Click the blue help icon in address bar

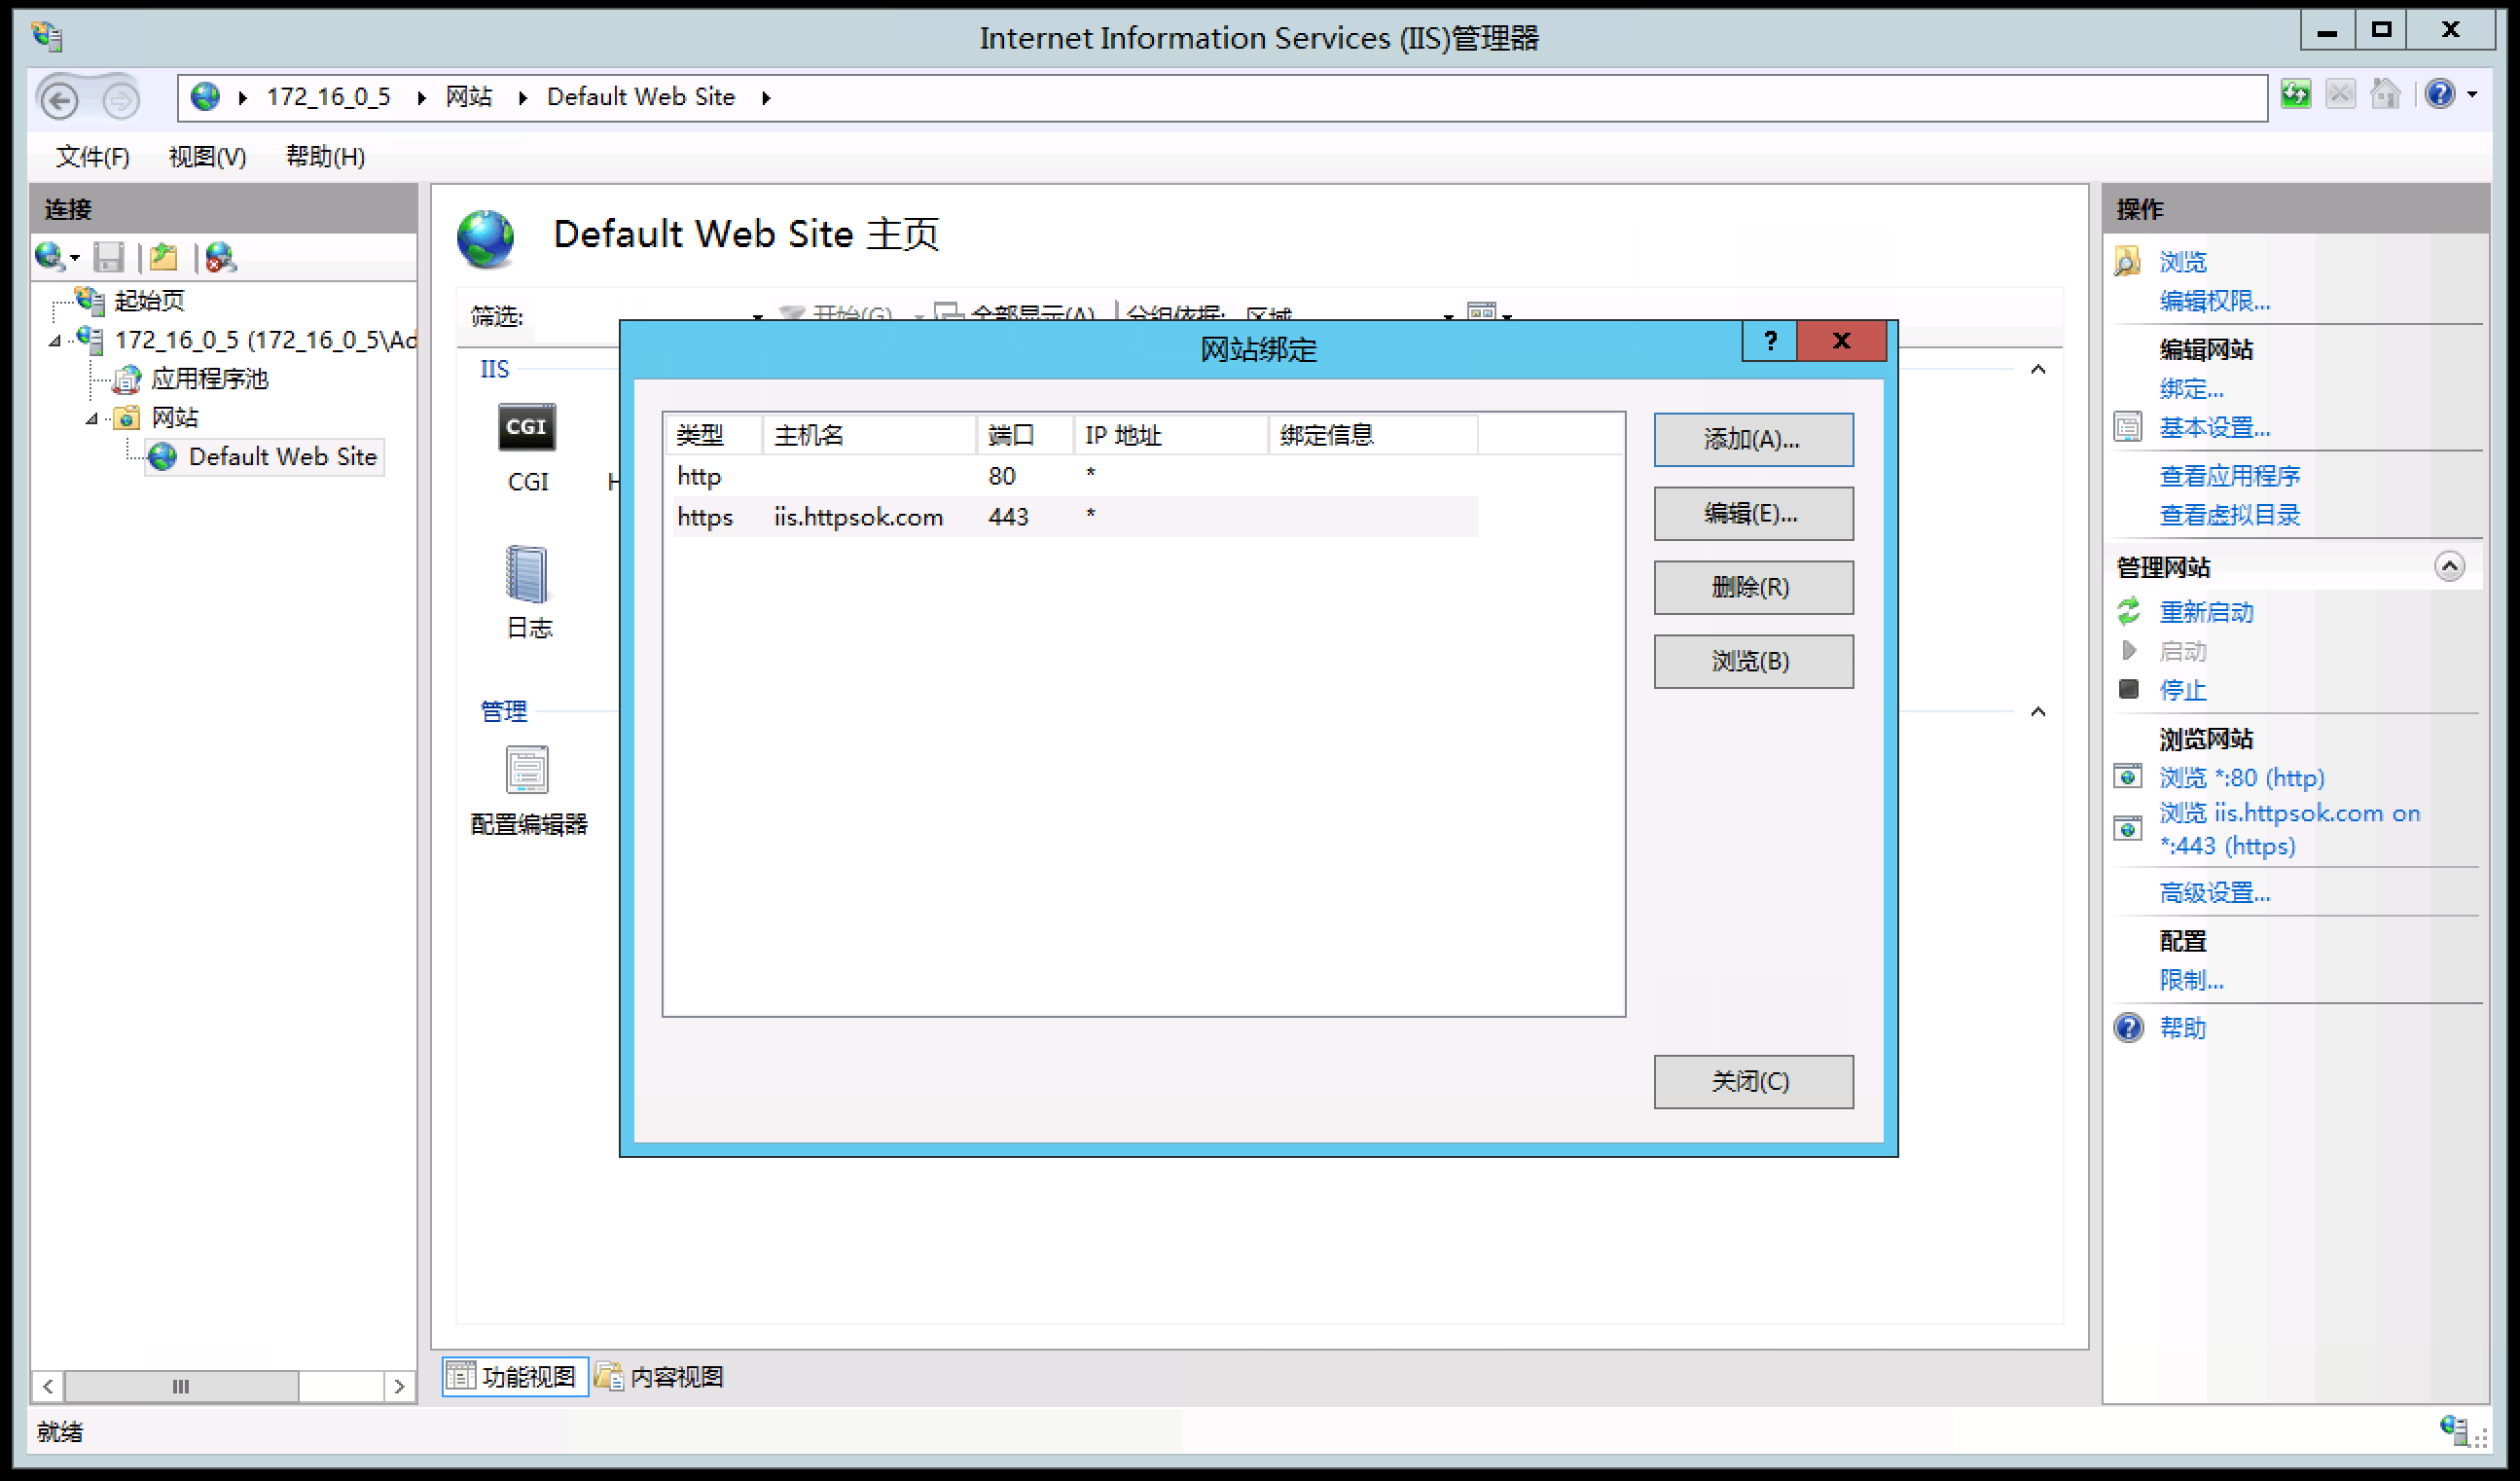(x=2439, y=95)
